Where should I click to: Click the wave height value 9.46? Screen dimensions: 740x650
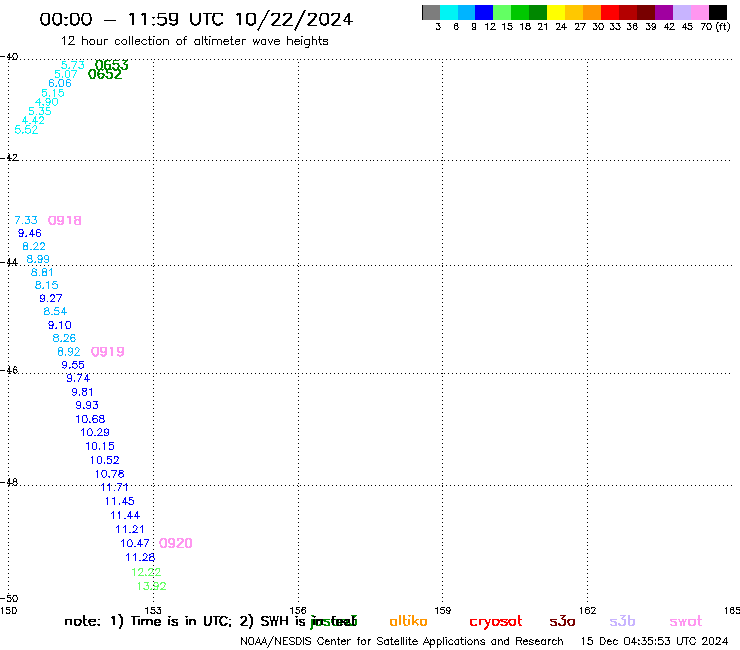30,233
